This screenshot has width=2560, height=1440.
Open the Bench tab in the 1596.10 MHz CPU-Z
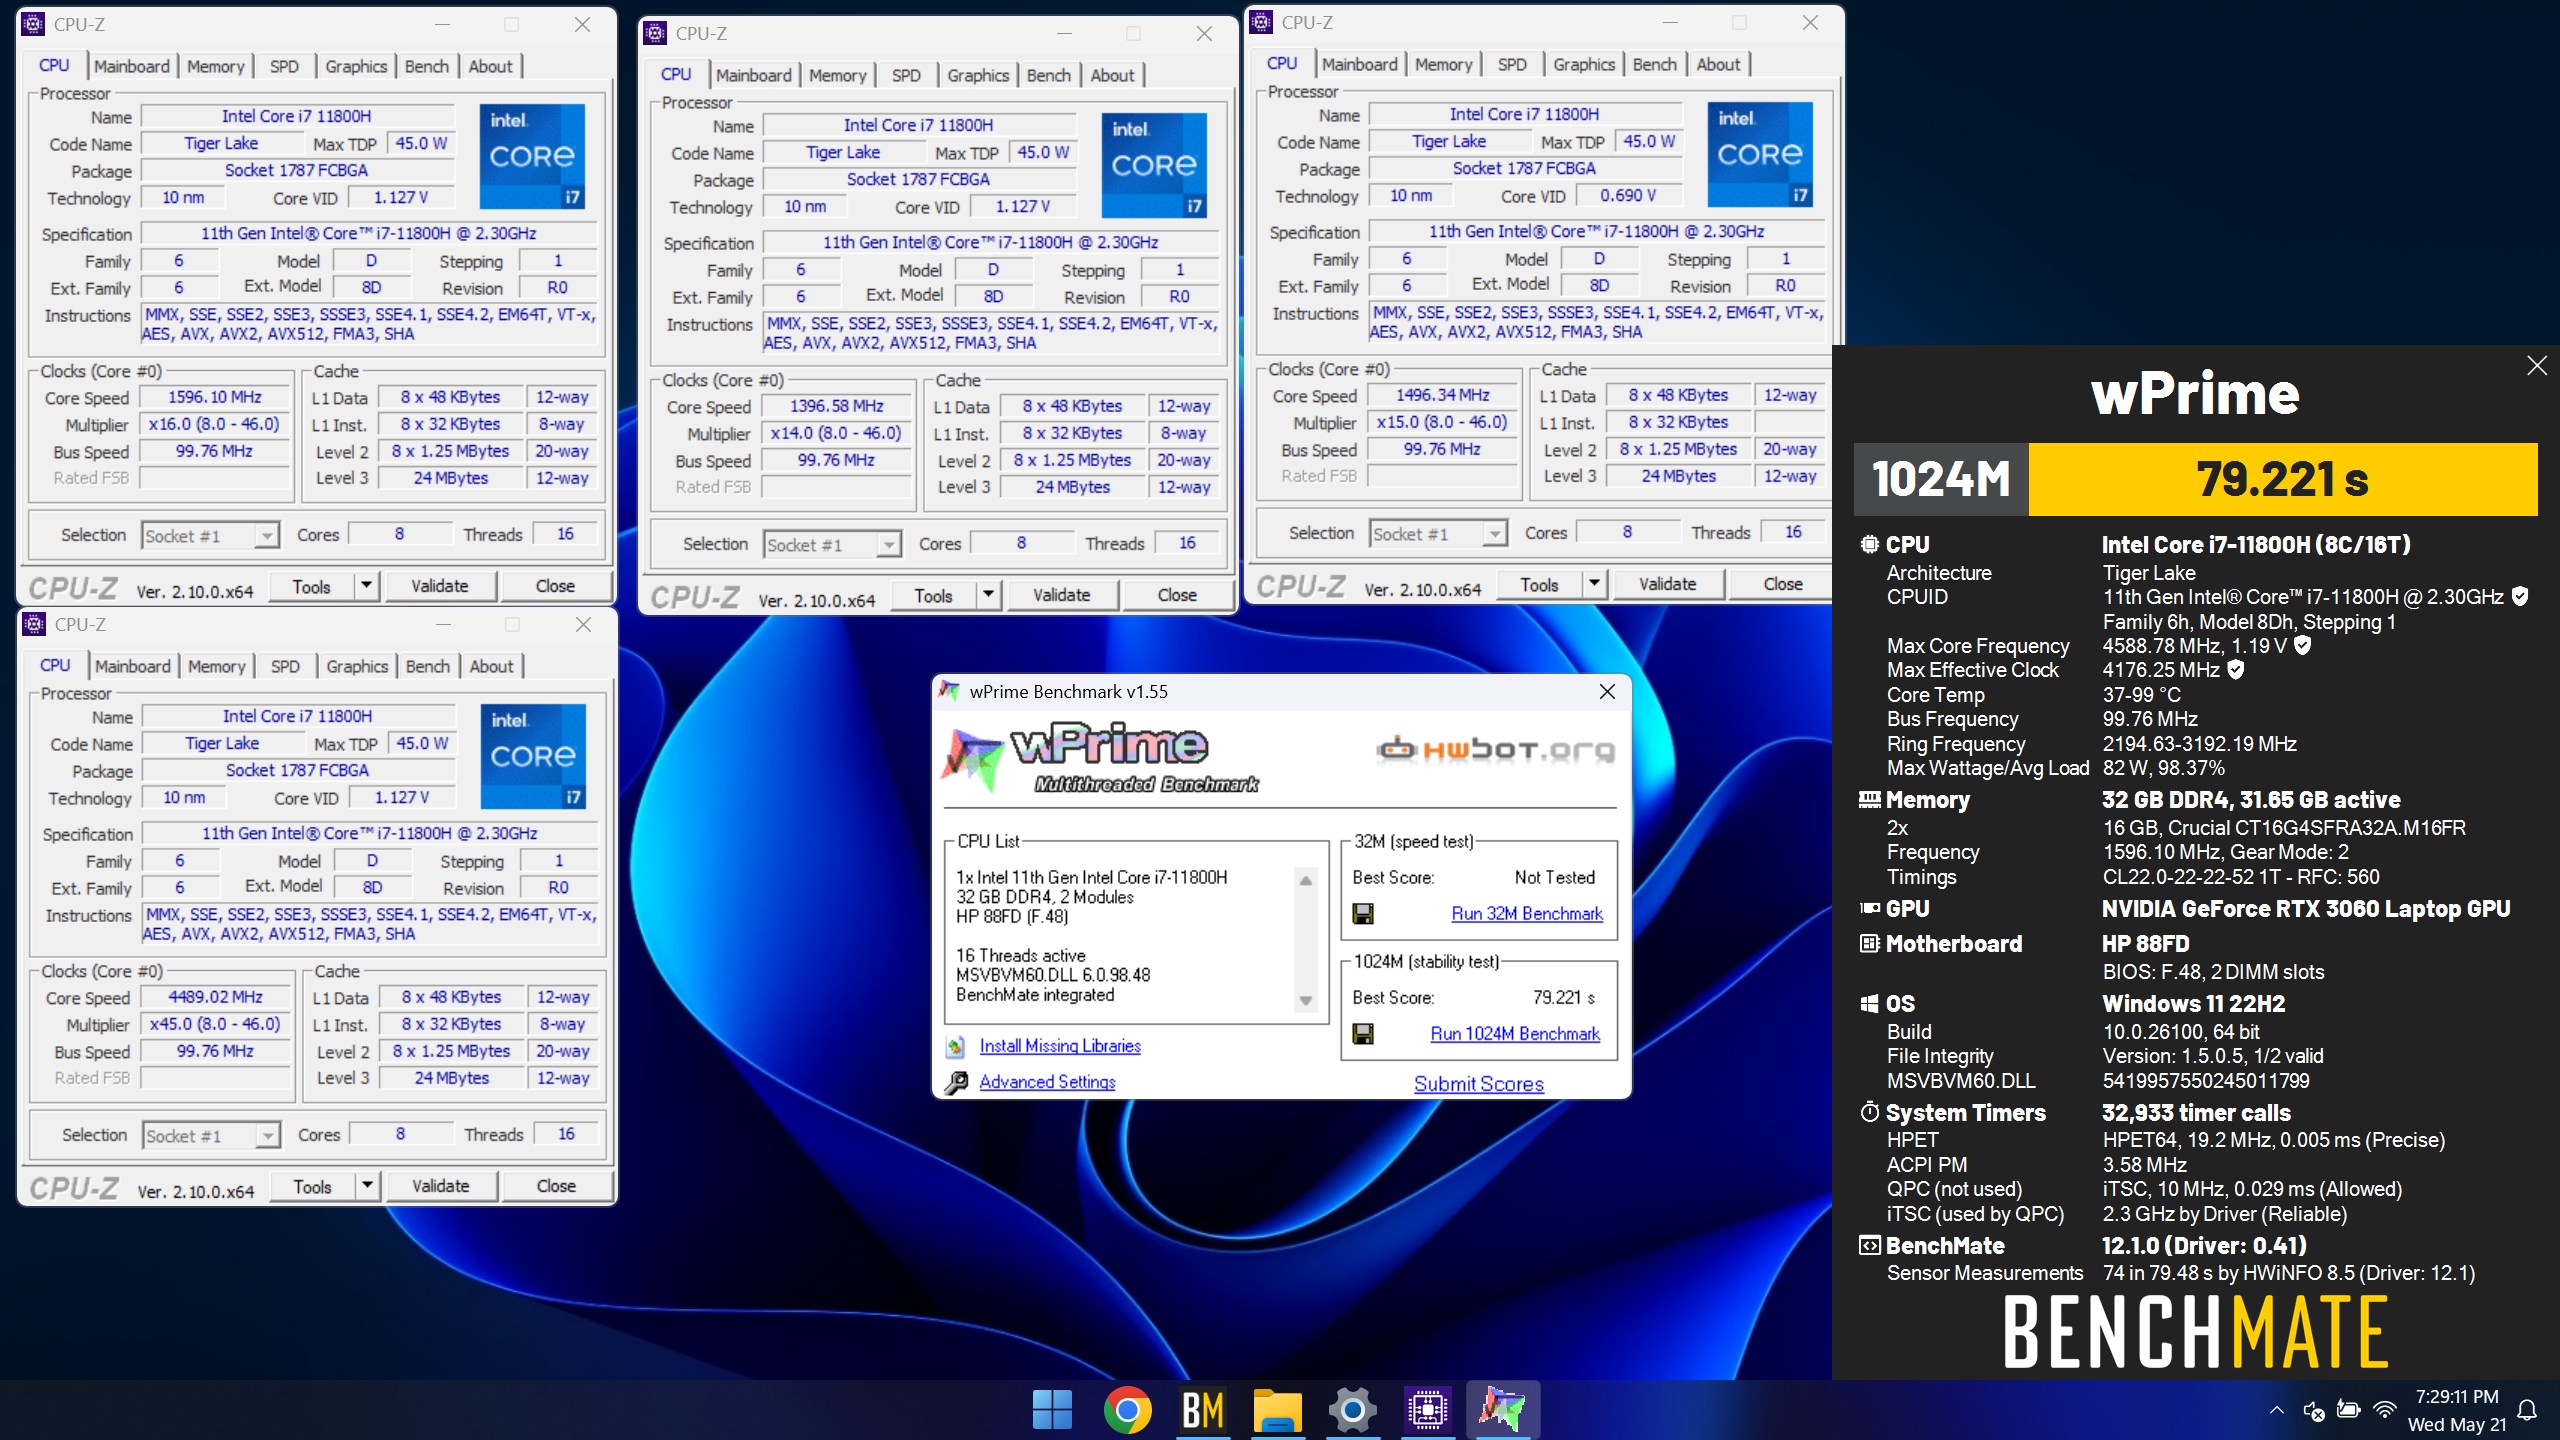pos(427,66)
